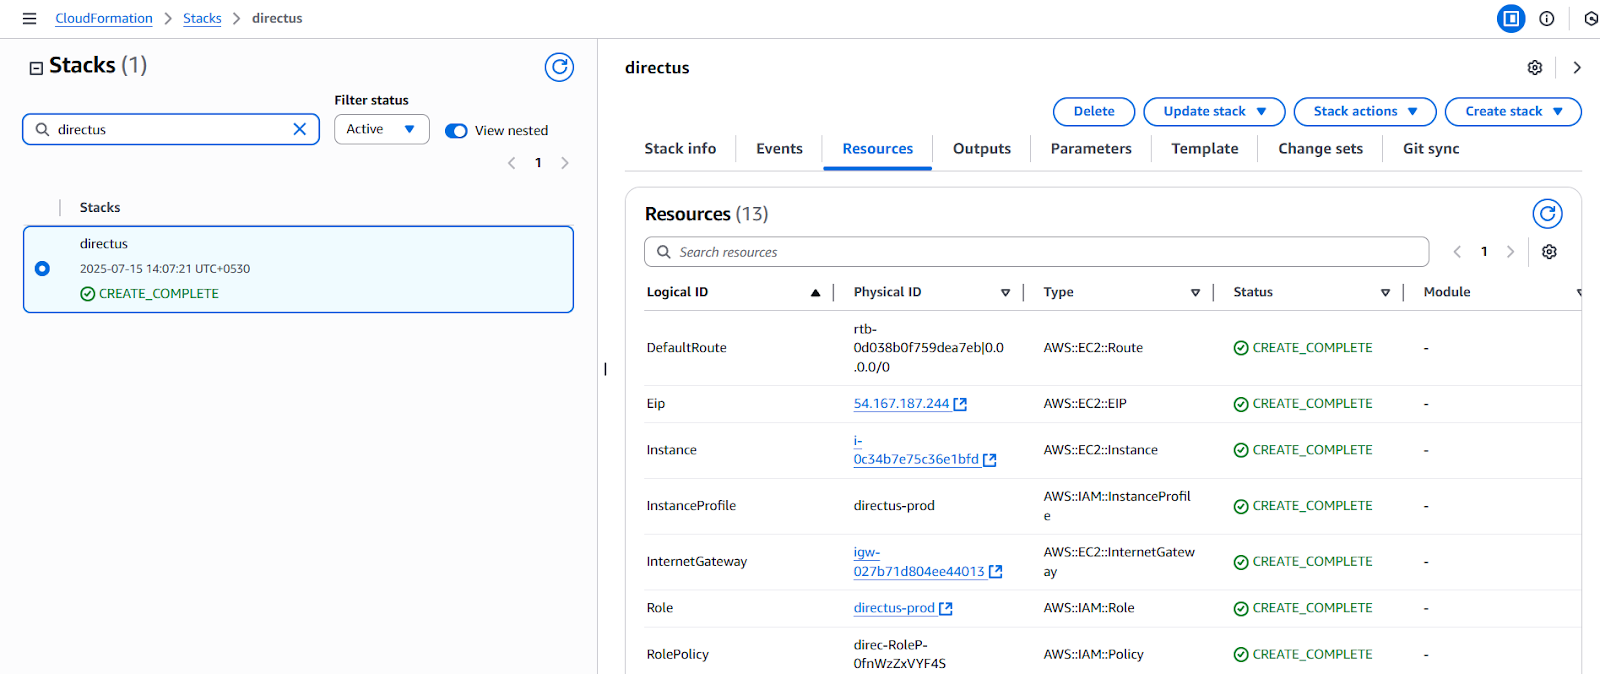Click the top-right clock icon
This screenshot has width=1600, height=674.
[1590, 18]
